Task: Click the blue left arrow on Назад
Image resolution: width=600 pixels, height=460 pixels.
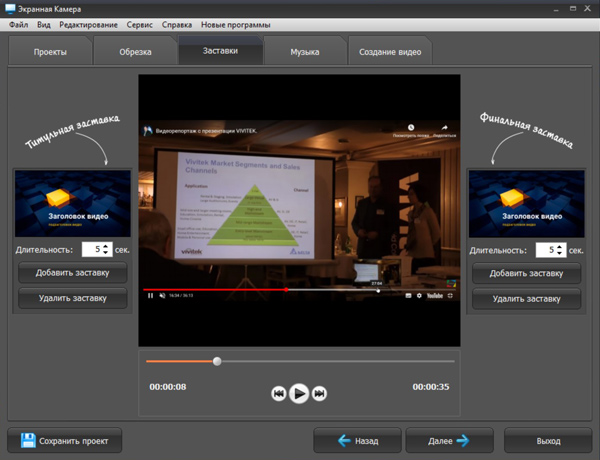Action: coord(344,441)
